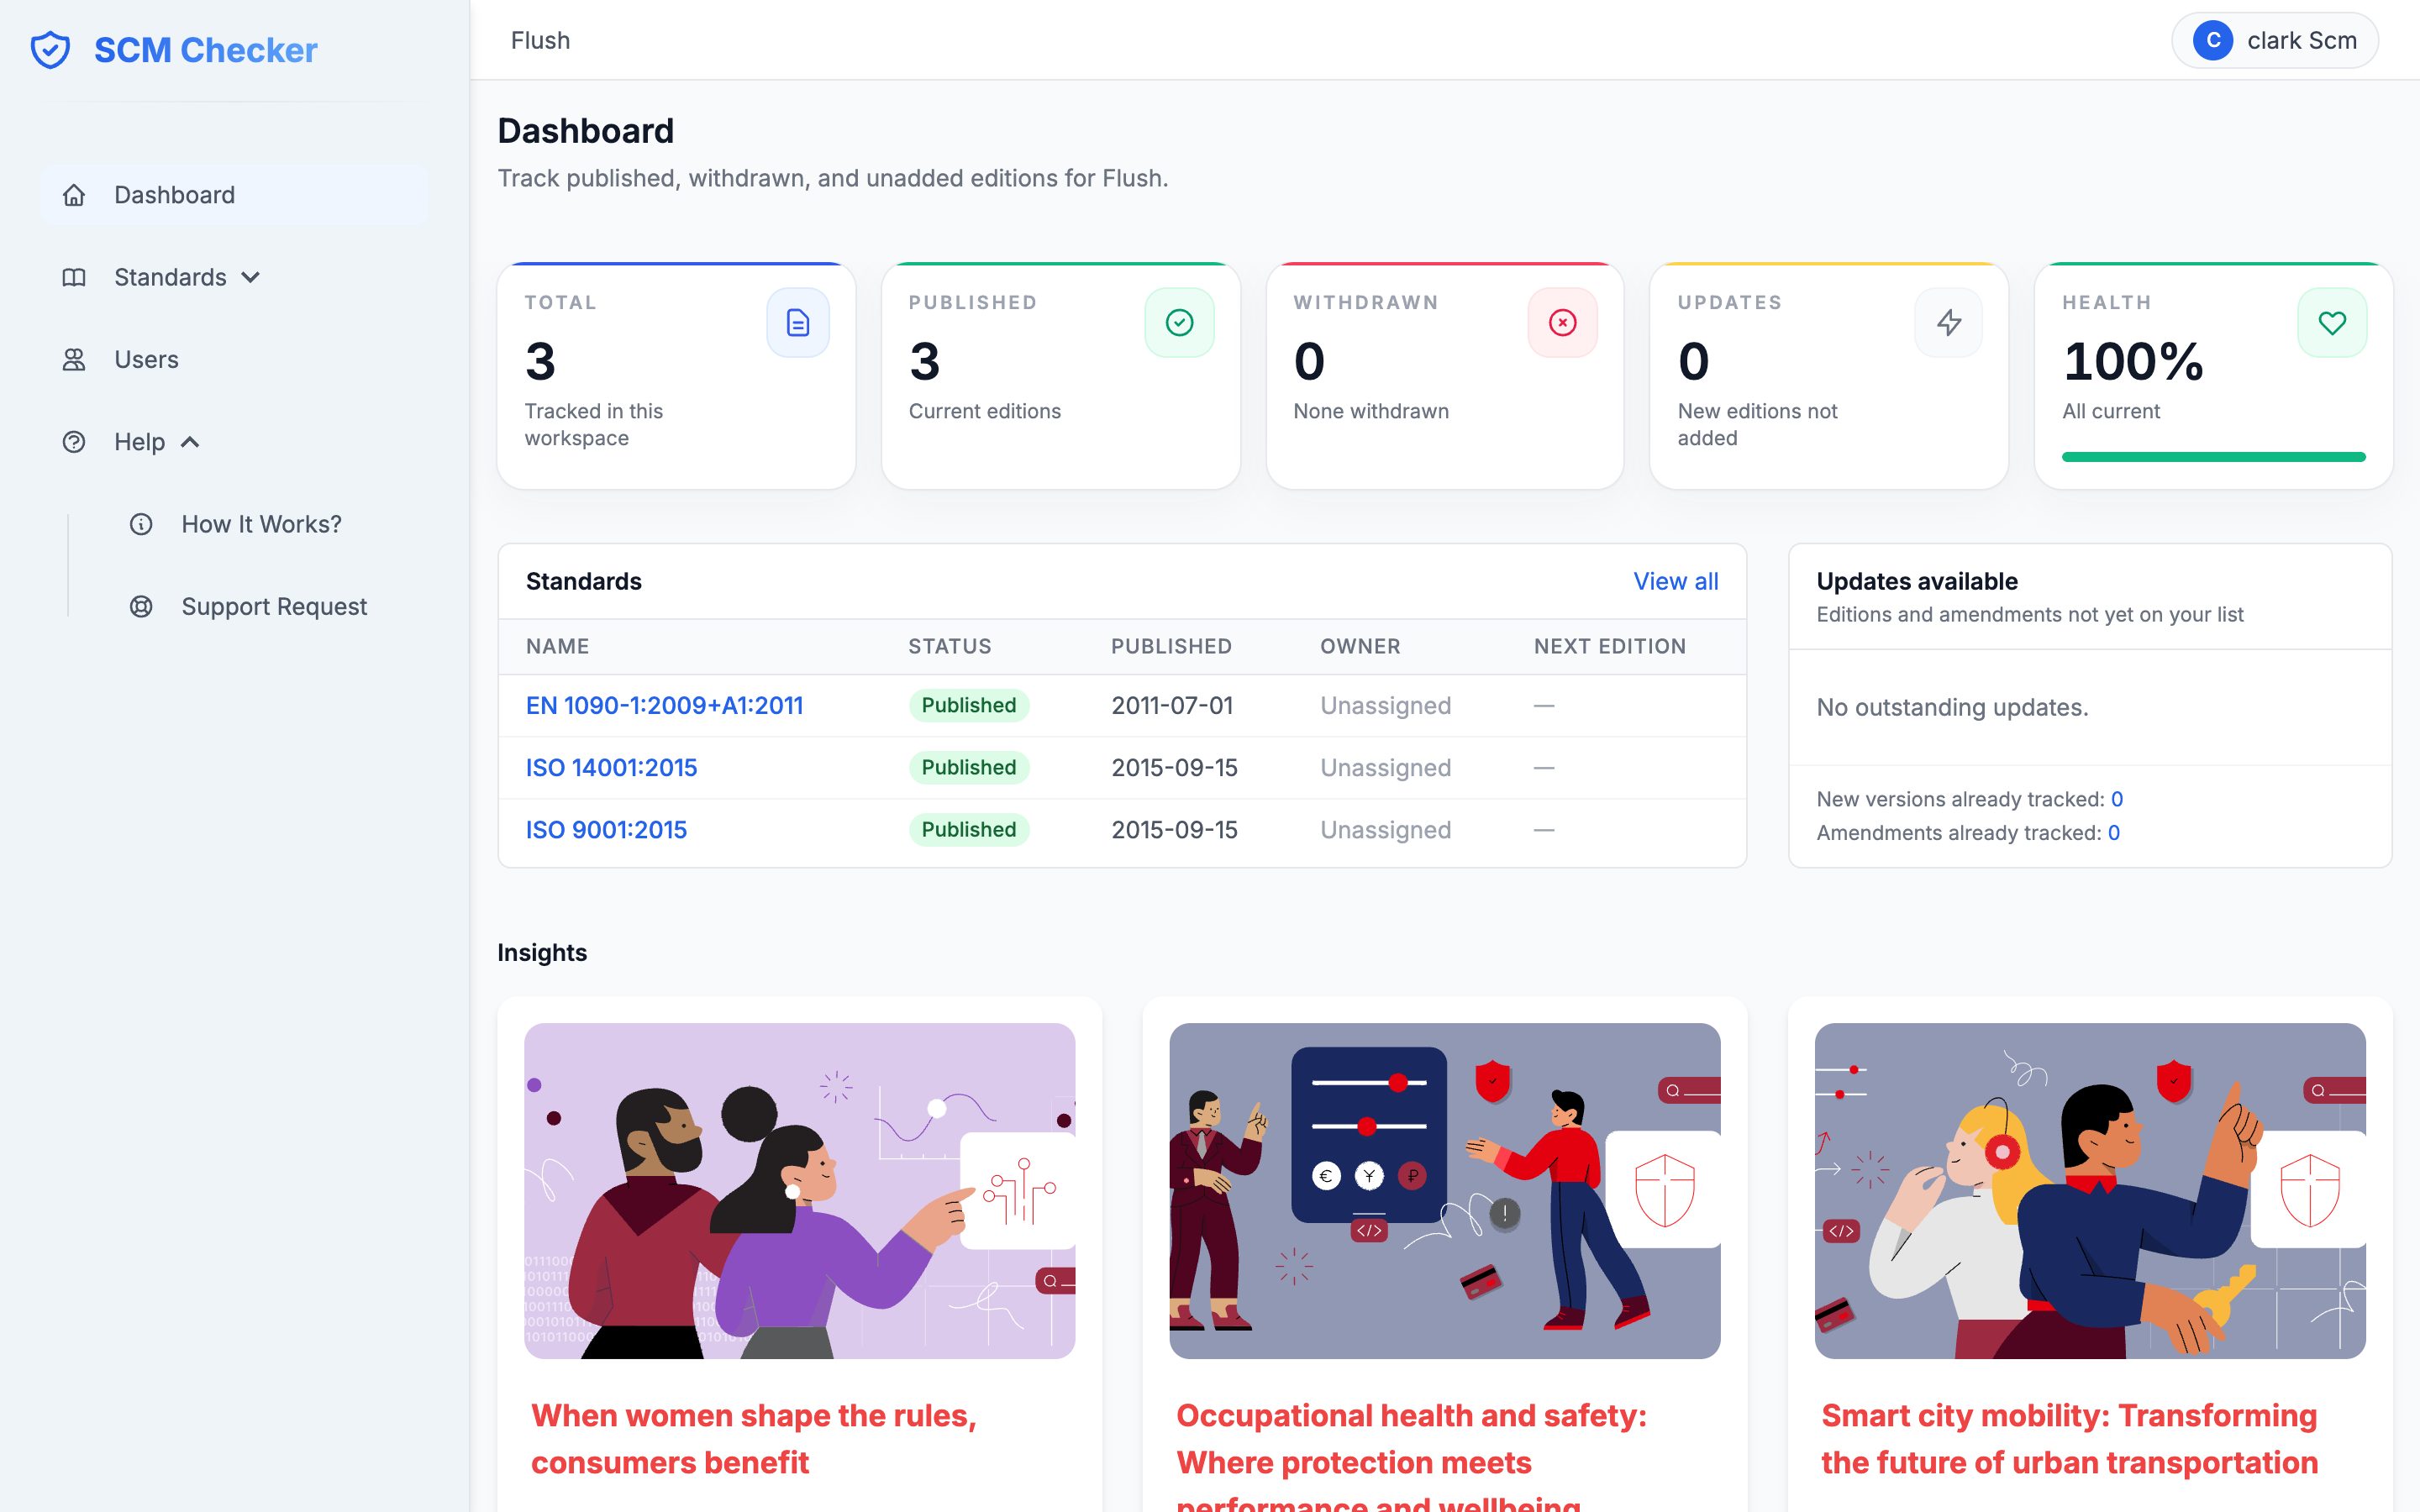Click the lightning bolt icon on Updates card
Image resolution: width=2420 pixels, height=1512 pixels.
coord(1949,323)
